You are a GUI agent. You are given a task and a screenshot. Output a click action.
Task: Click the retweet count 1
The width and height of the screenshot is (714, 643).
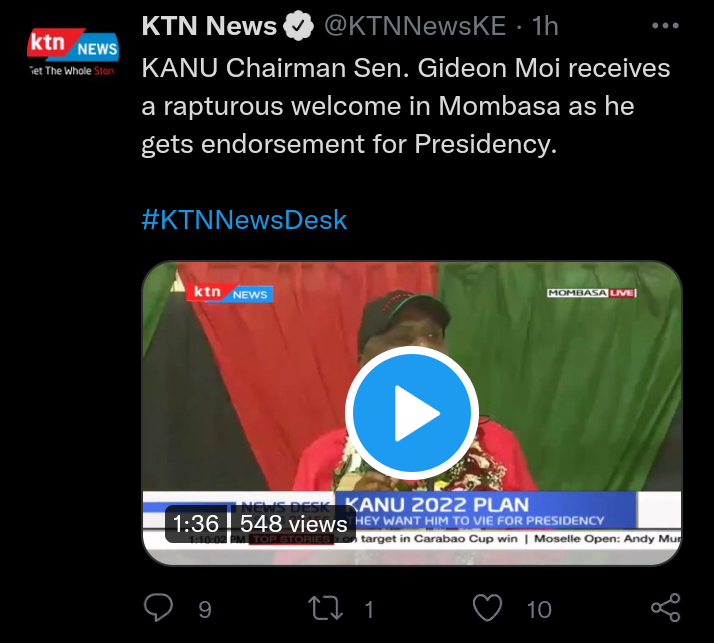point(369,609)
